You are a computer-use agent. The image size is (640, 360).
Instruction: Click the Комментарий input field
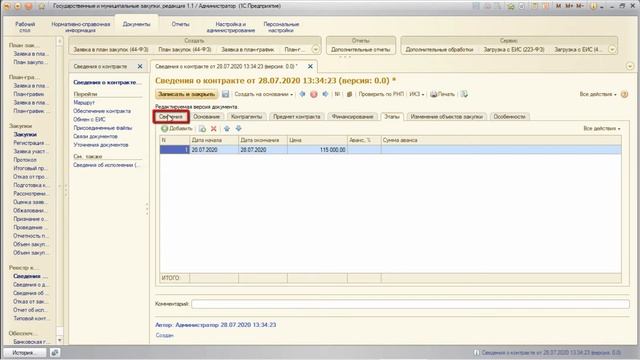(410, 304)
